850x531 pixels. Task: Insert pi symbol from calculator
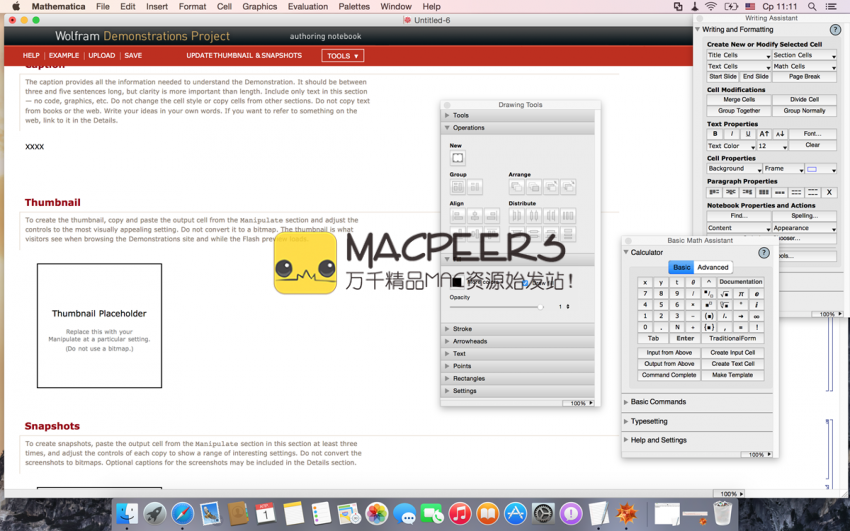point(740,294)
